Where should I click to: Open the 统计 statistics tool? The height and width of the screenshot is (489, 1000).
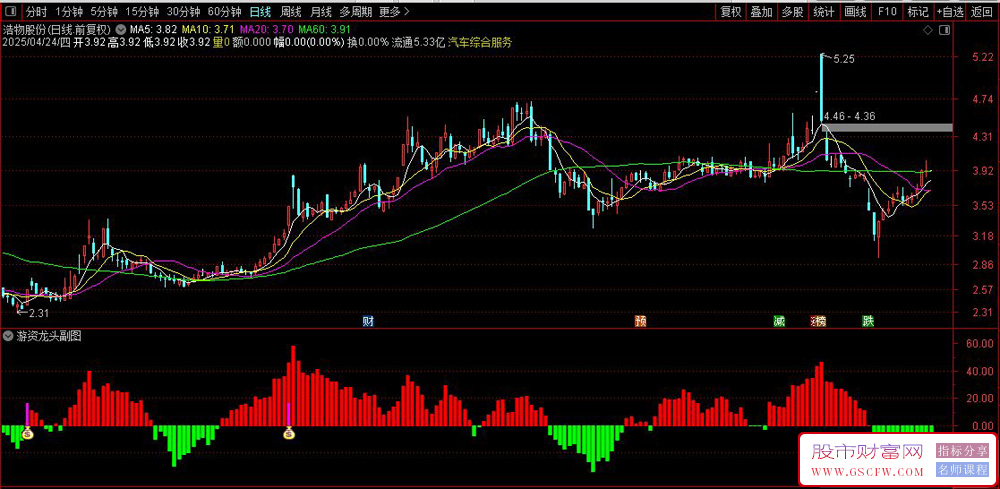(824, 11)
